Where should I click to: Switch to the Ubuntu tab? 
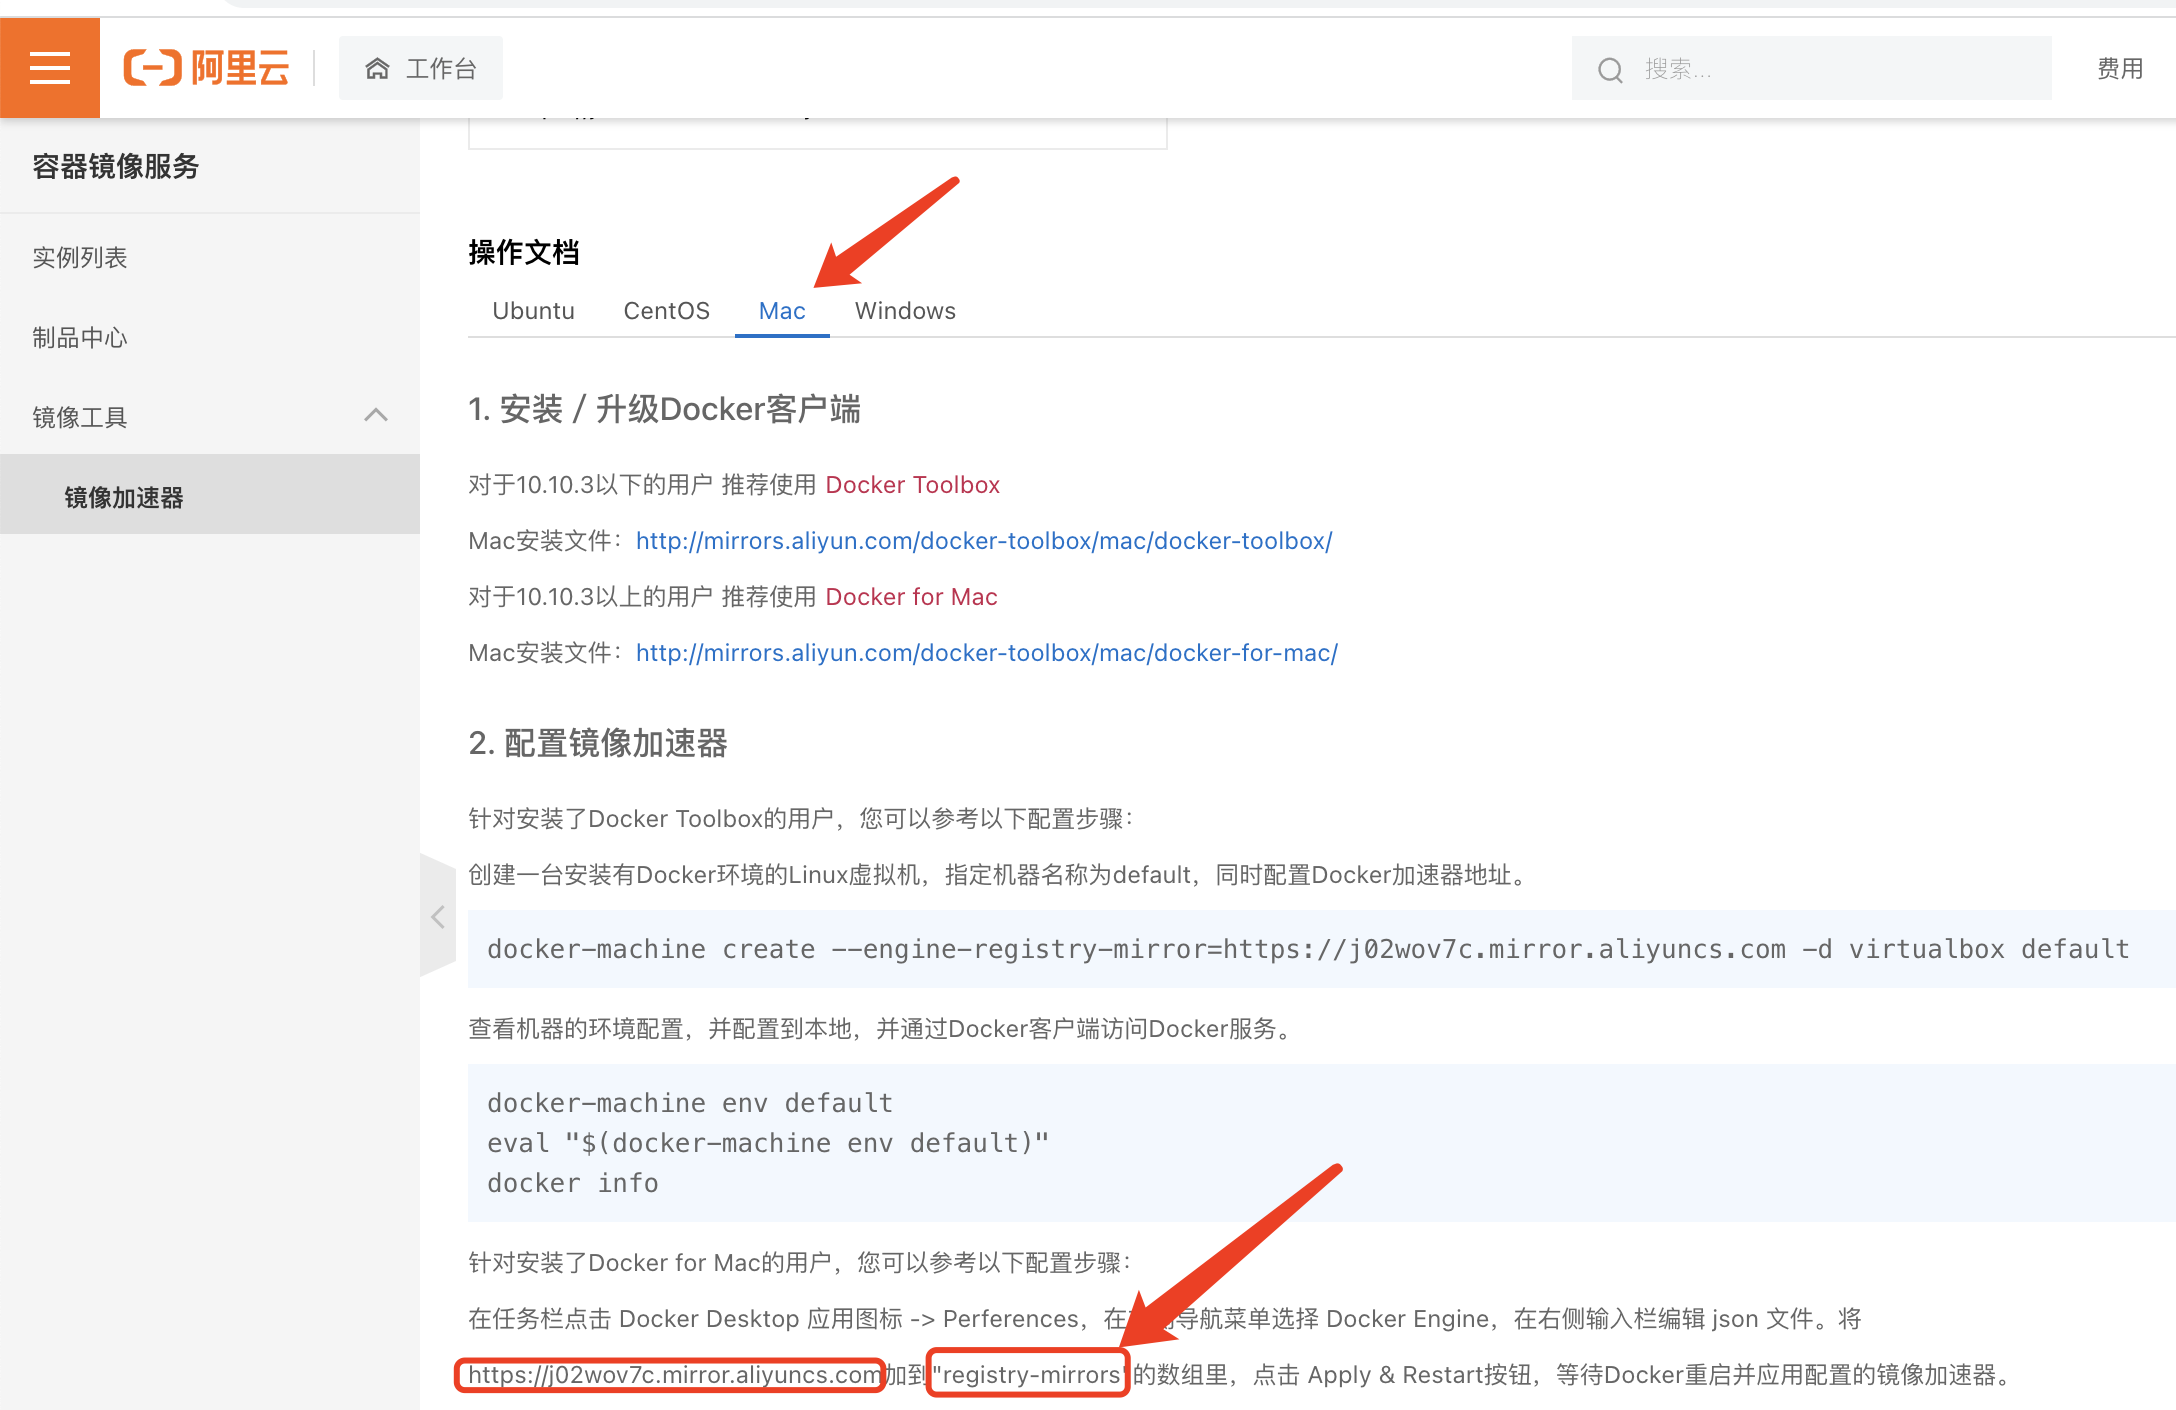pyautogui.click(x=533, y=311)
